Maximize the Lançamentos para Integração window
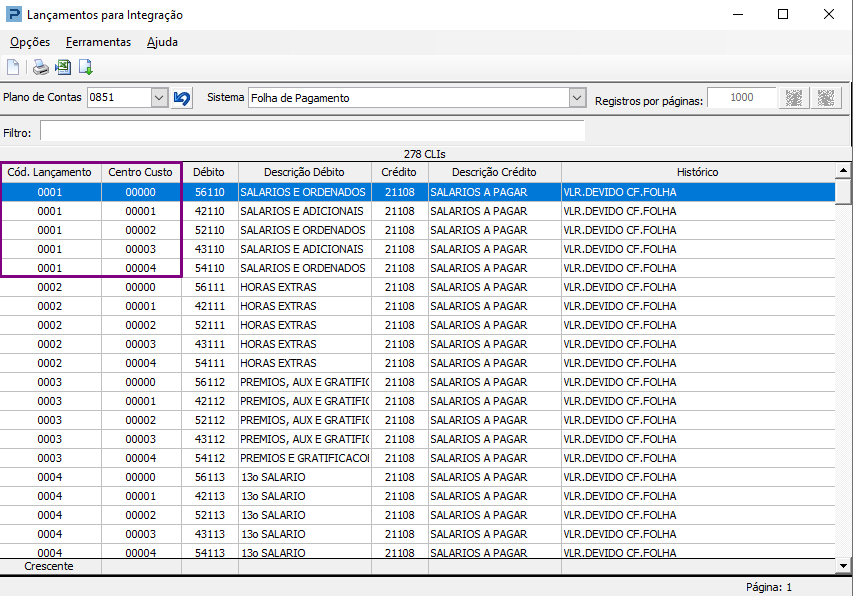The width and height of the screenshot is (853, 596). click(783, 14)
